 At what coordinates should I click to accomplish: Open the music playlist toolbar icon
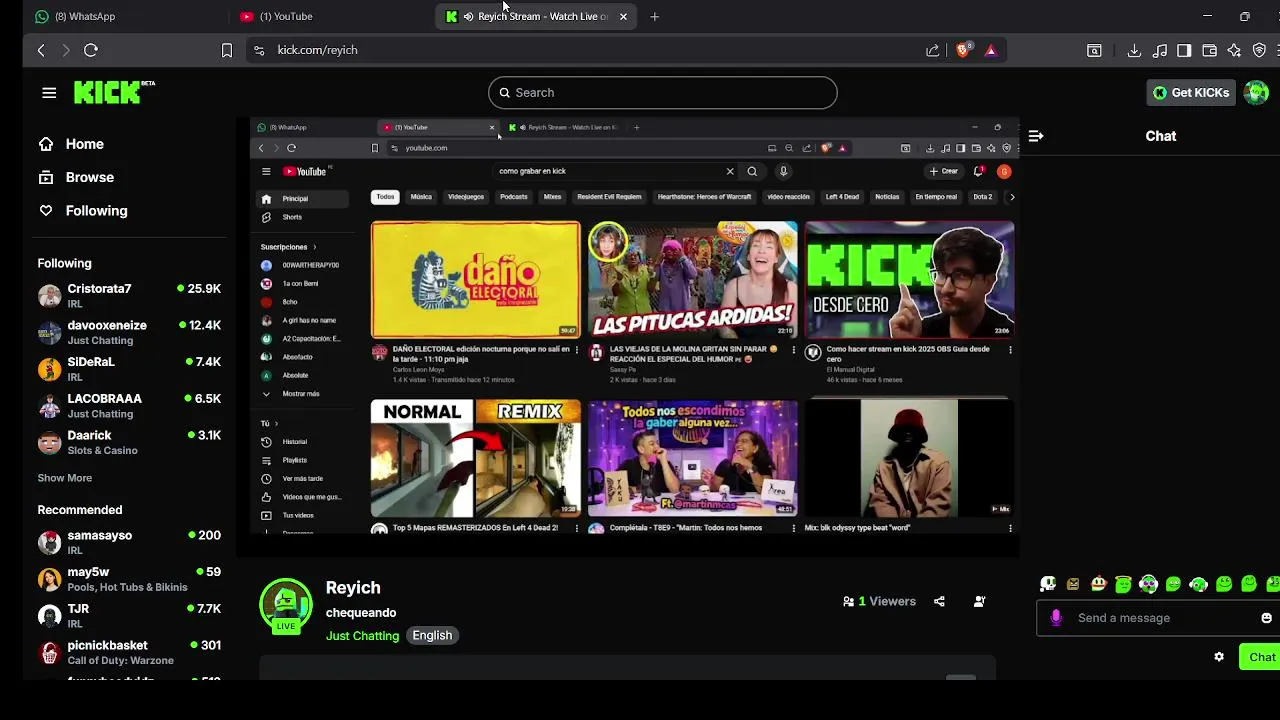pos(1160,50)
